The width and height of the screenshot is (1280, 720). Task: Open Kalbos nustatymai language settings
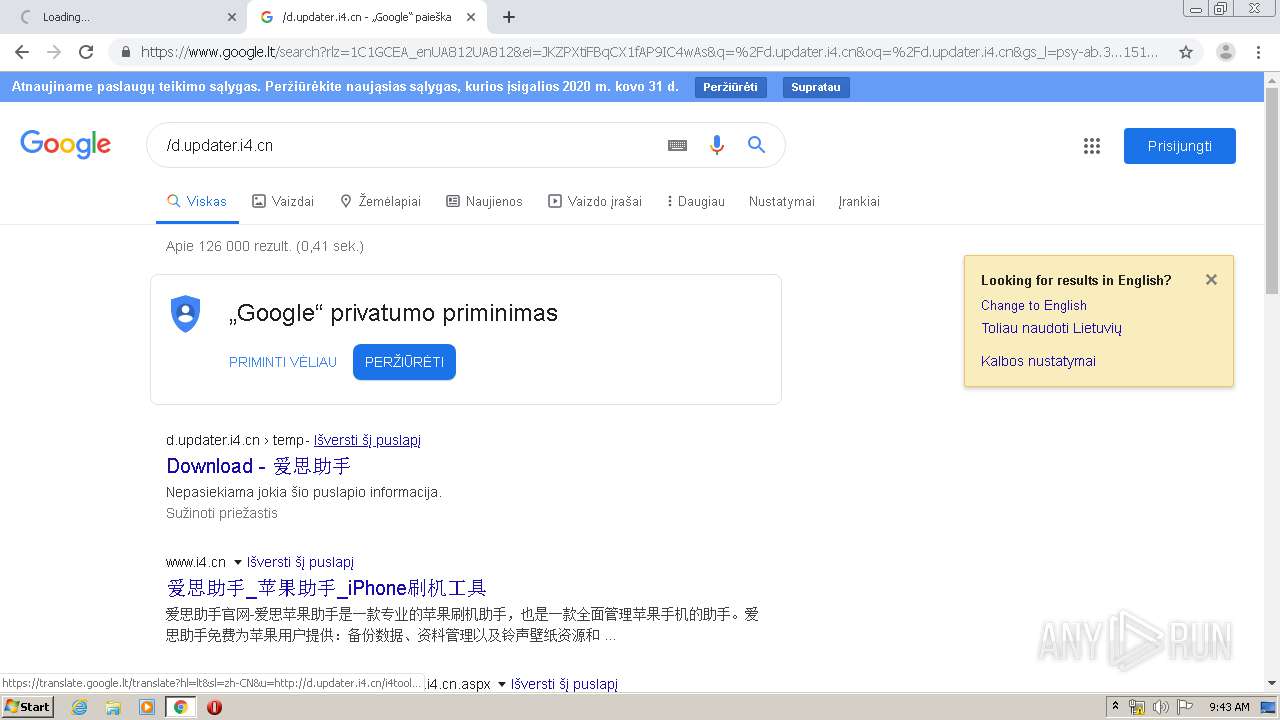click(1038, 361)
